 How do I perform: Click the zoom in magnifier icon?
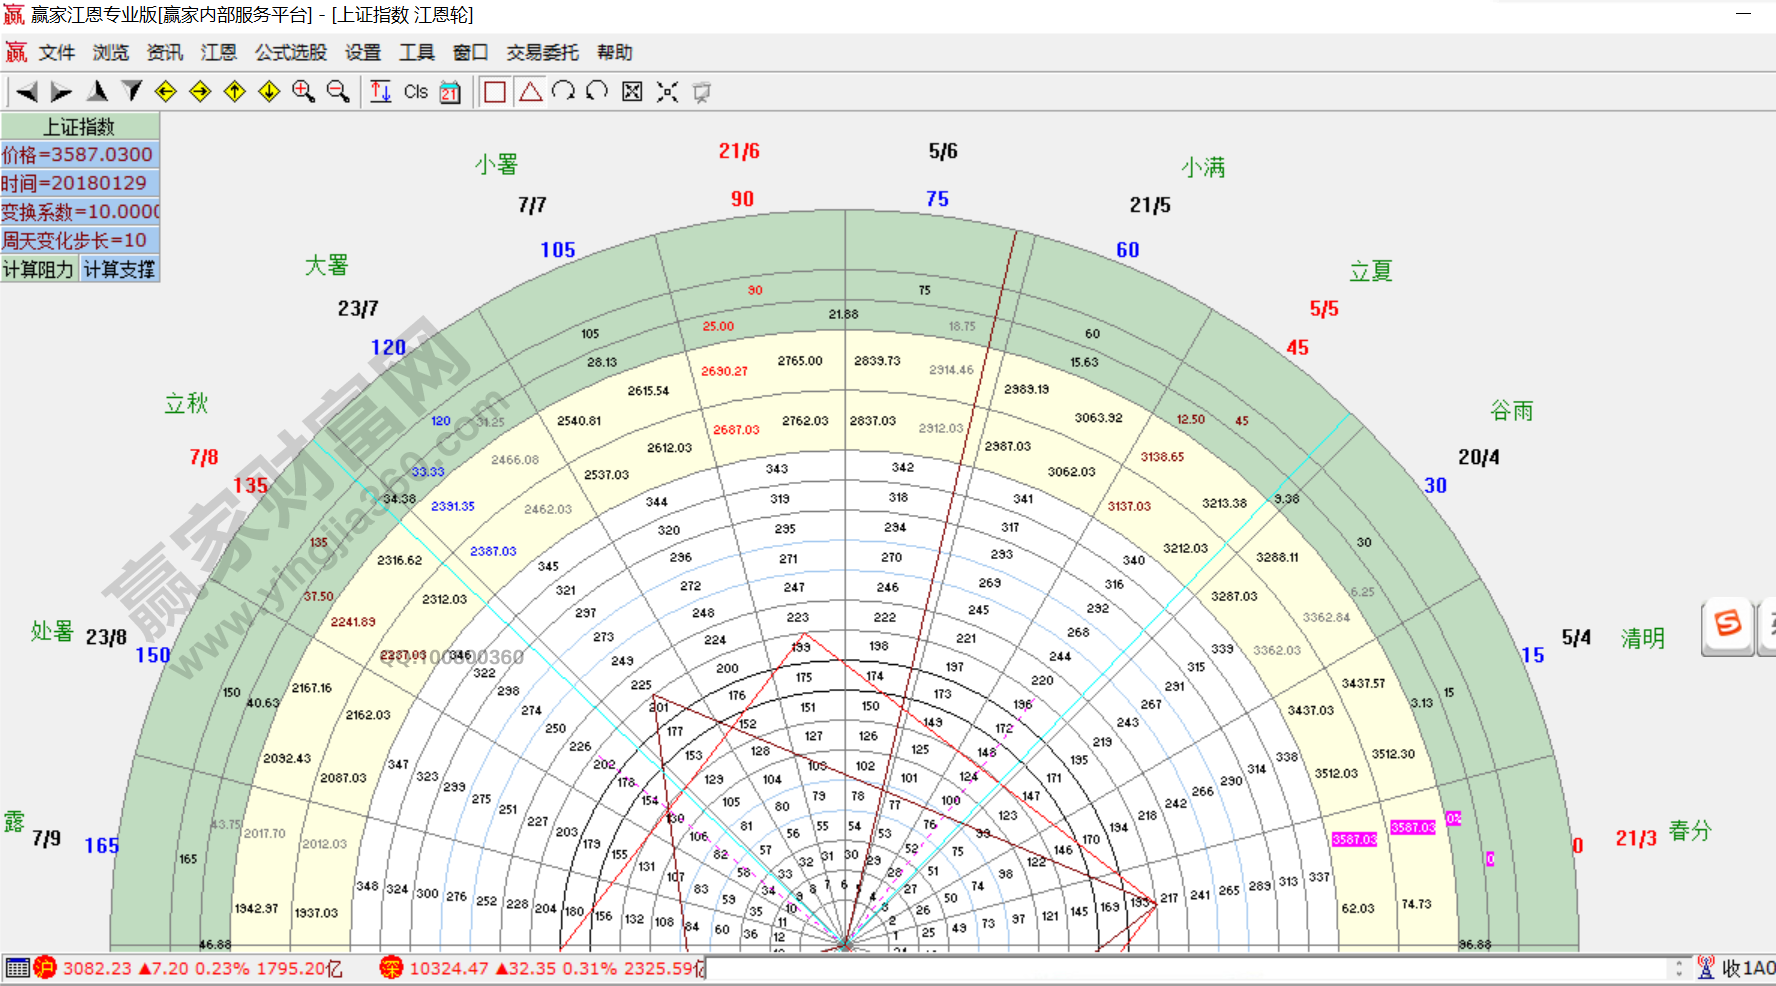tap(303, 92)
